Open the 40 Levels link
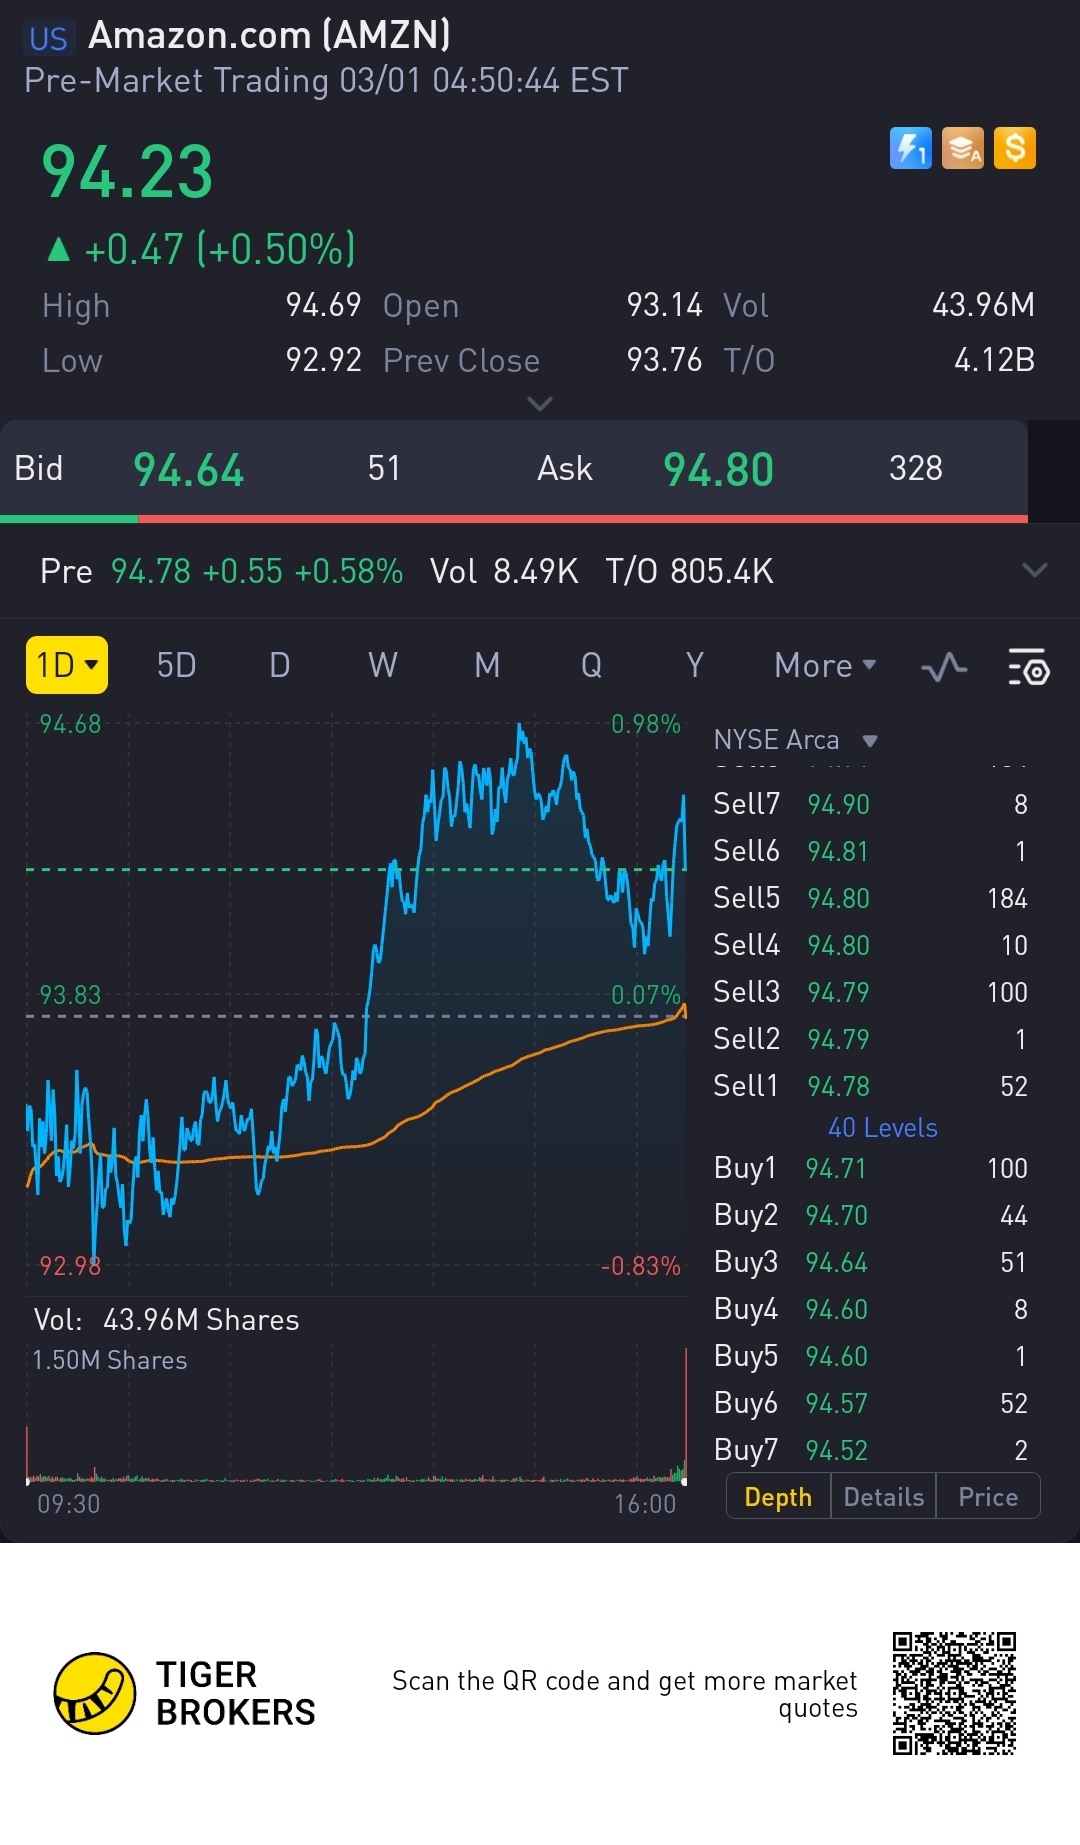The width and height of the screenshot is (1080, 1845). pyautogui.click(x=883, y=1128)
